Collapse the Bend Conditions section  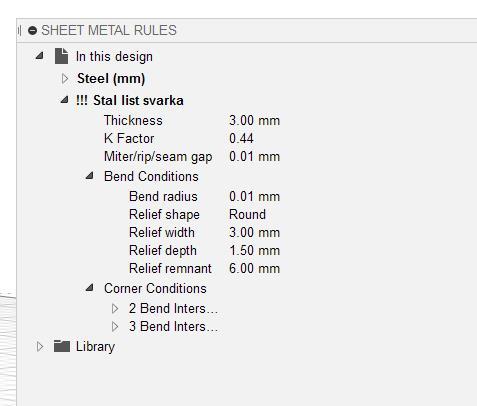[x=89, y=176]
